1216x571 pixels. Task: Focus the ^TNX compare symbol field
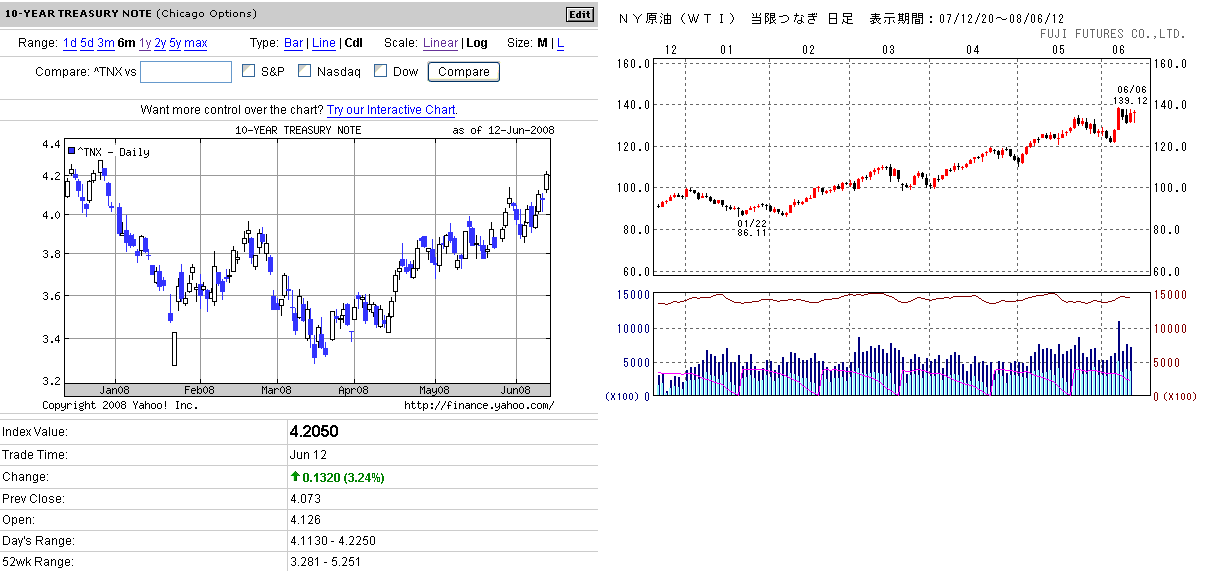click(x=186, y=72)
